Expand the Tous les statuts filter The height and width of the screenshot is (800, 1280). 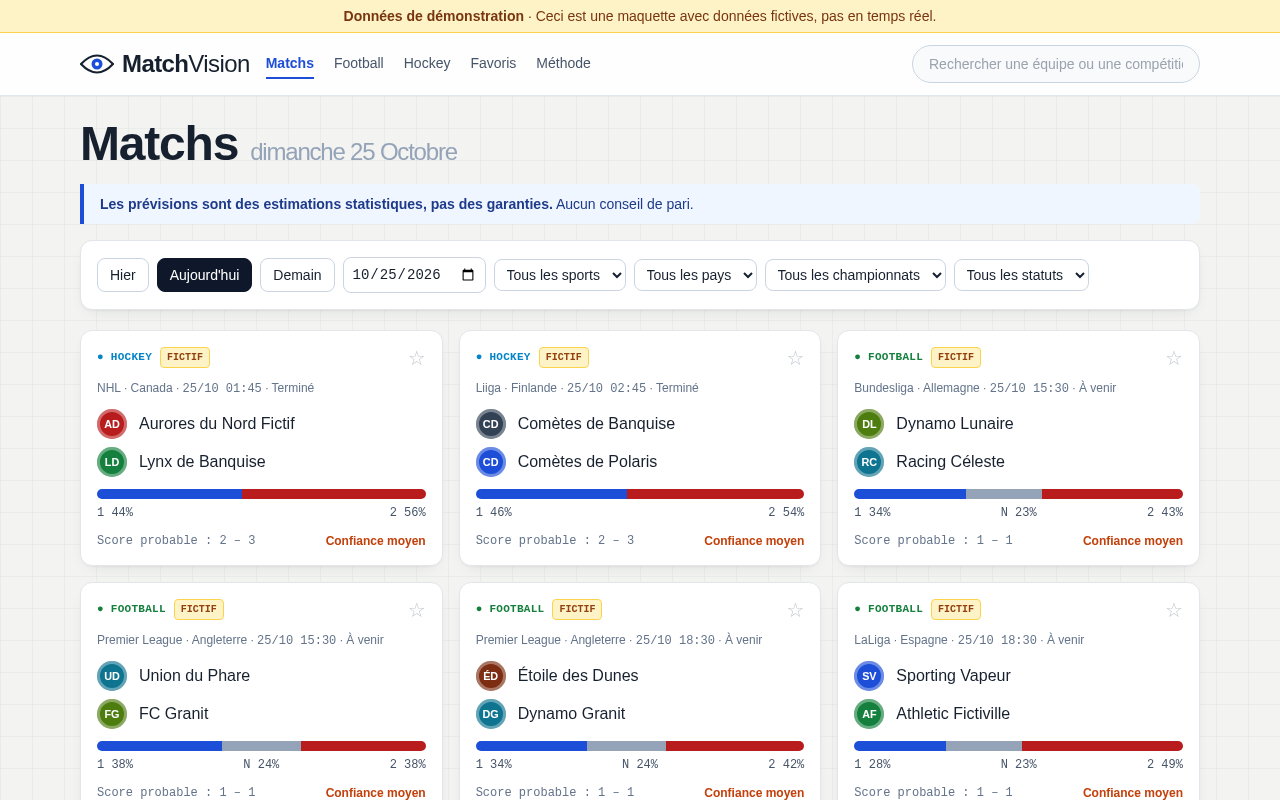coord(1021,275)
